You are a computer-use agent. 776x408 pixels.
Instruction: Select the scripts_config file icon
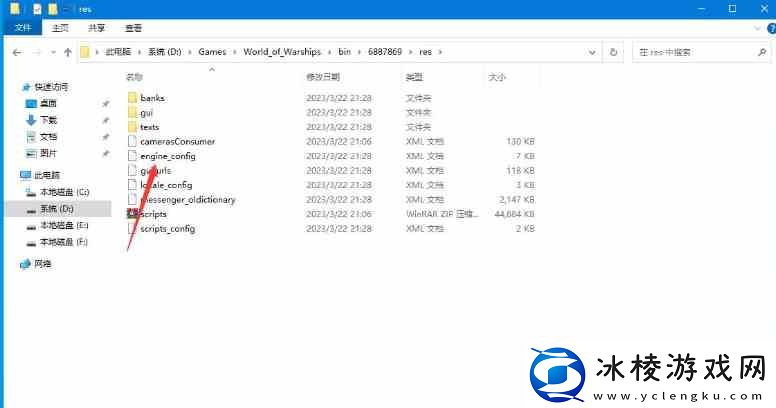[132, 228]
